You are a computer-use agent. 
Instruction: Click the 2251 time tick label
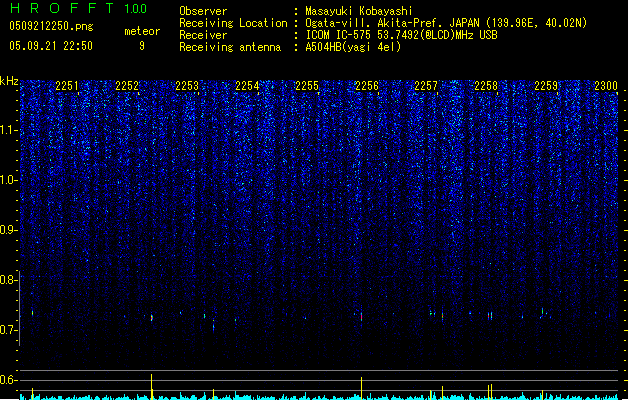[67, 86]
